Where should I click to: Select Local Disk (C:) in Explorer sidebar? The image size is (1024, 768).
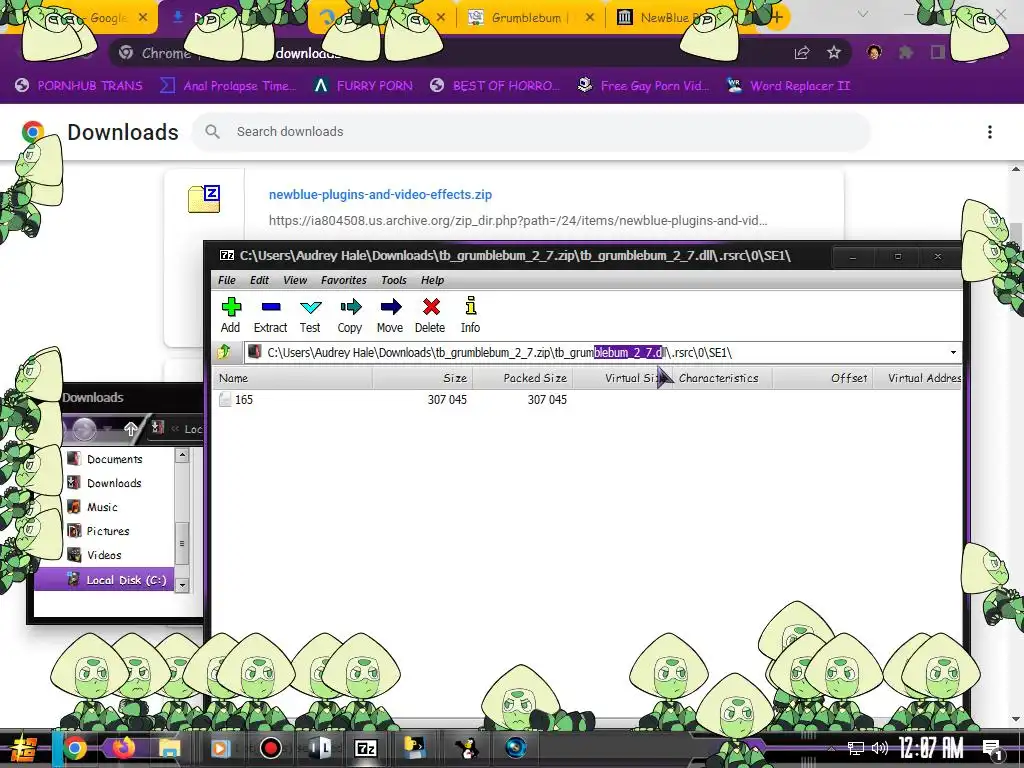[104, 580]
